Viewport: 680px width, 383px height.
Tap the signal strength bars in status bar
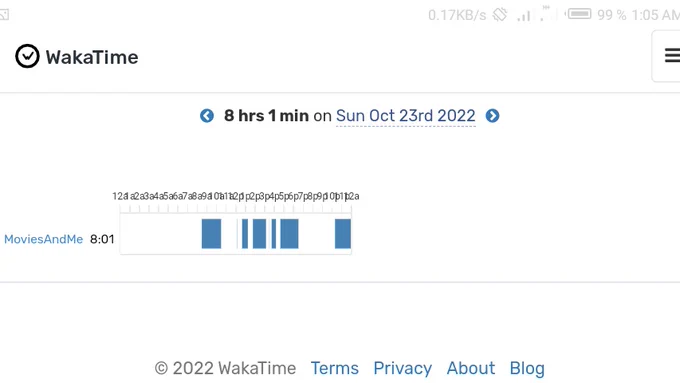coord(524,16)
